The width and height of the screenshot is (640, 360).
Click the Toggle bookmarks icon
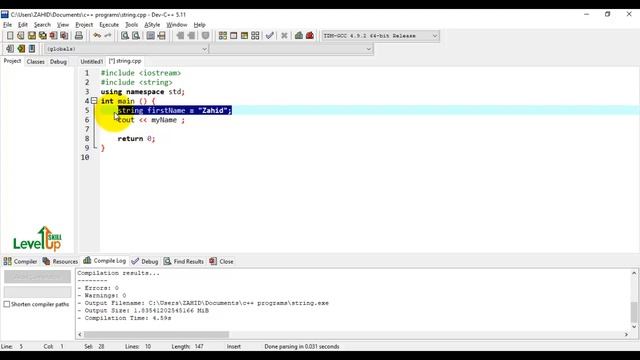coord(21,49)
